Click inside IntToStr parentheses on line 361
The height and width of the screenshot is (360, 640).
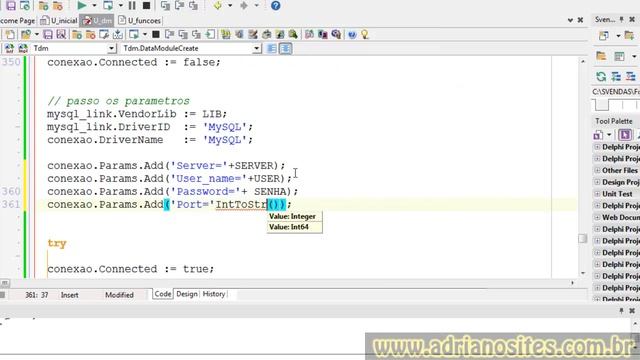point(276,204)
